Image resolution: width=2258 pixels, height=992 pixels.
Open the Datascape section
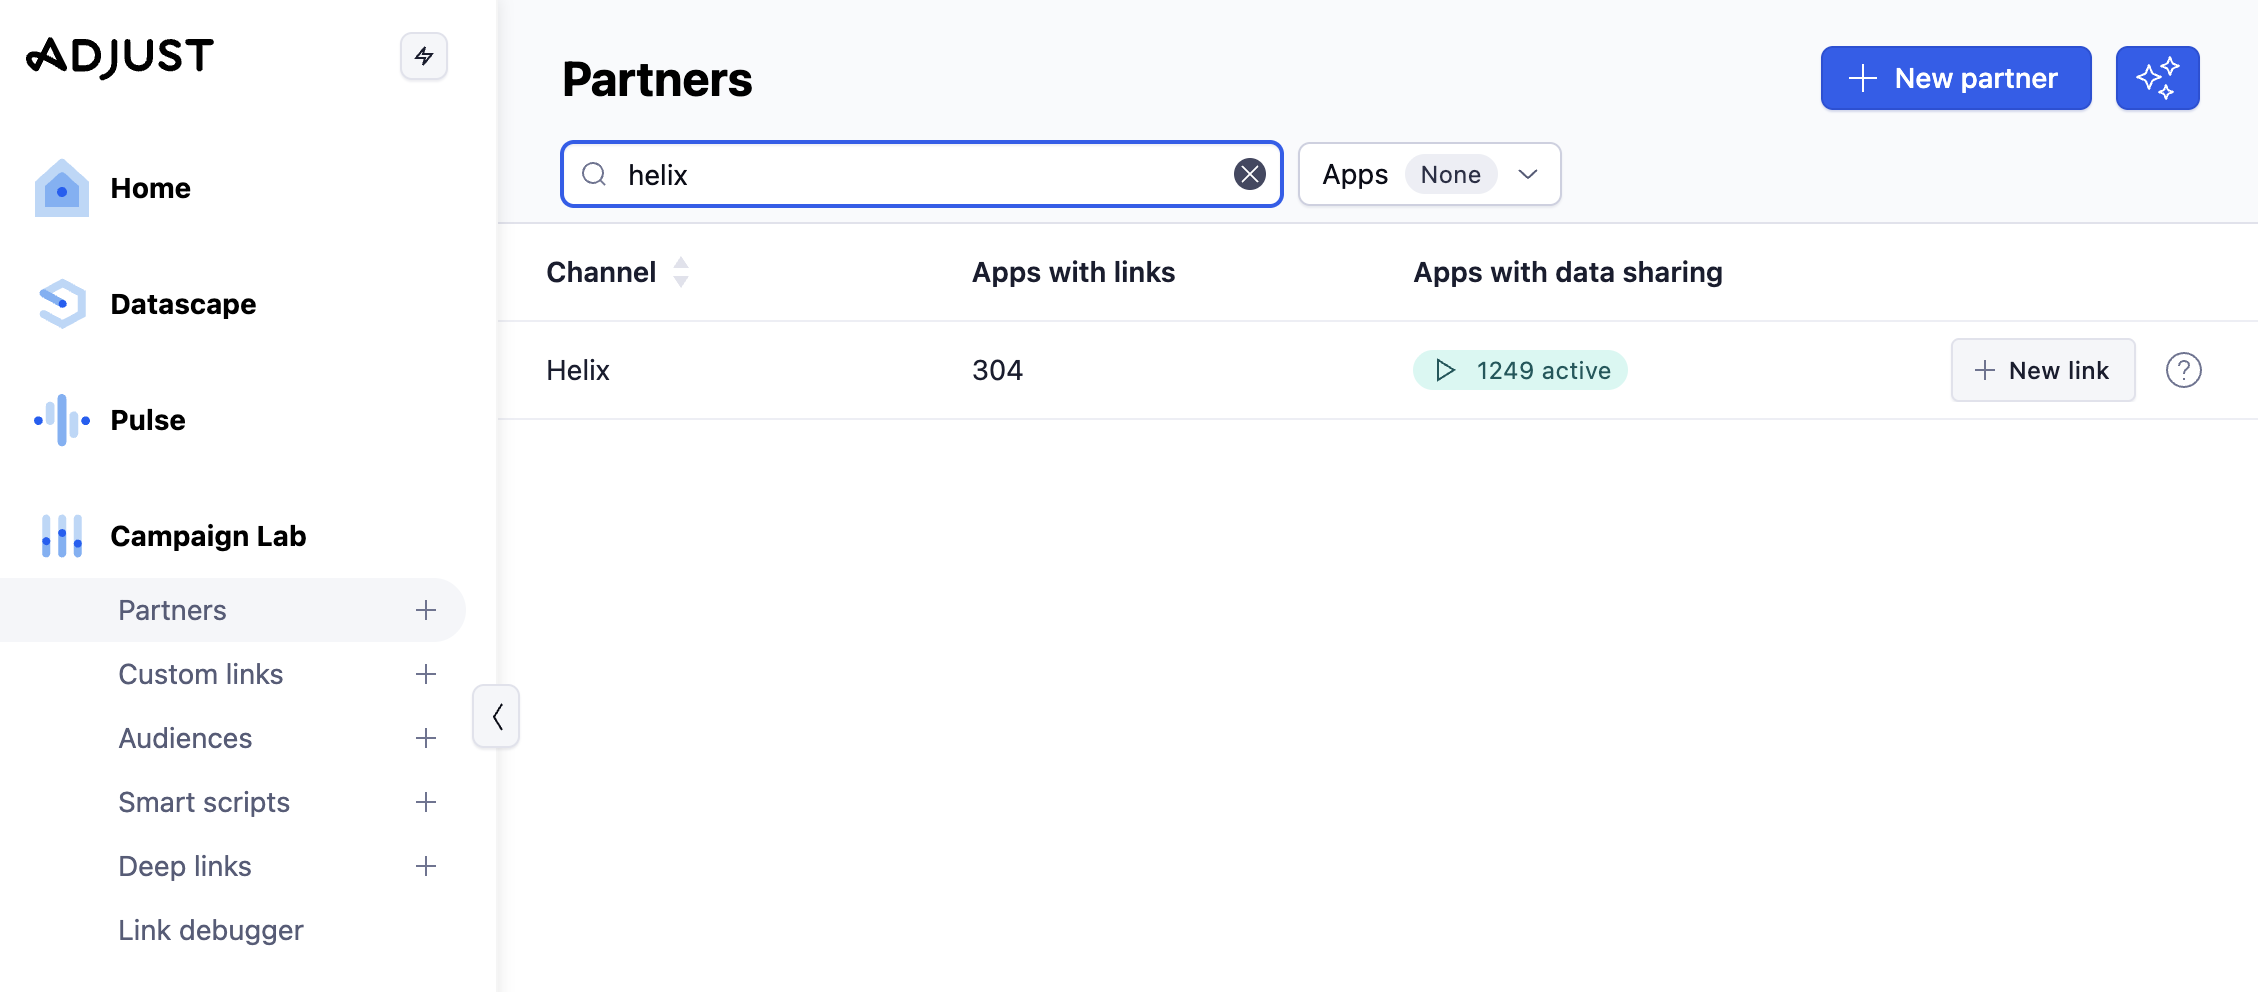tap(183, 304)
